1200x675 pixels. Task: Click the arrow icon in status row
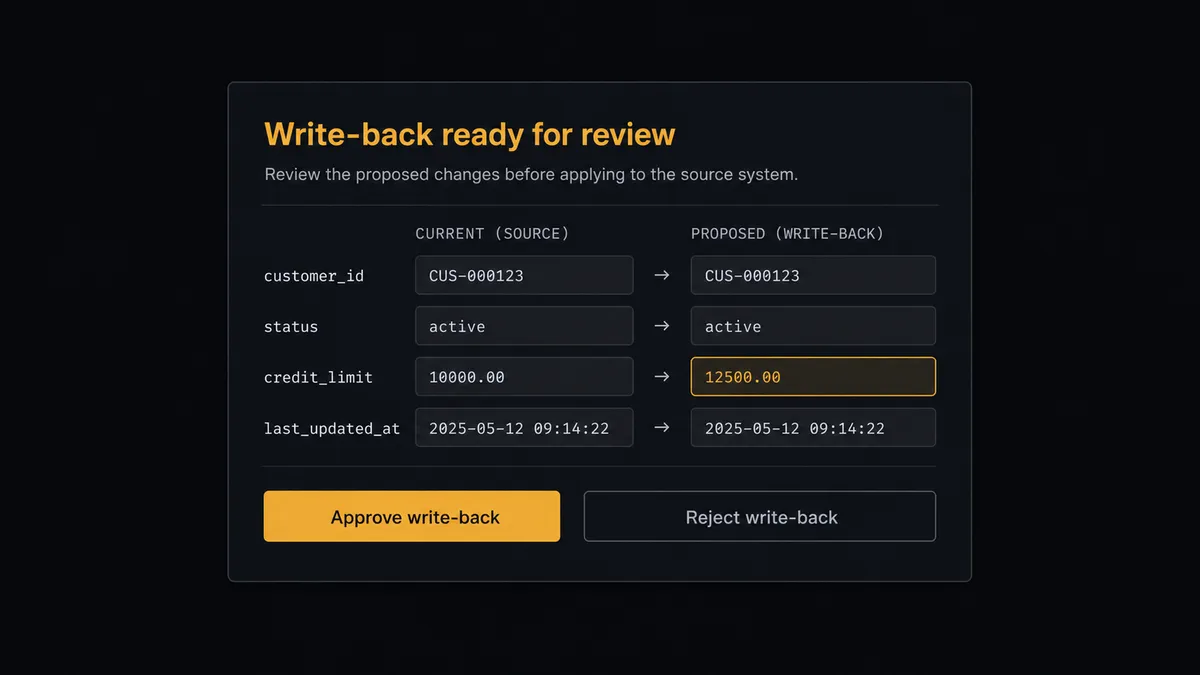pyautogui.click(x=662, y=326)
